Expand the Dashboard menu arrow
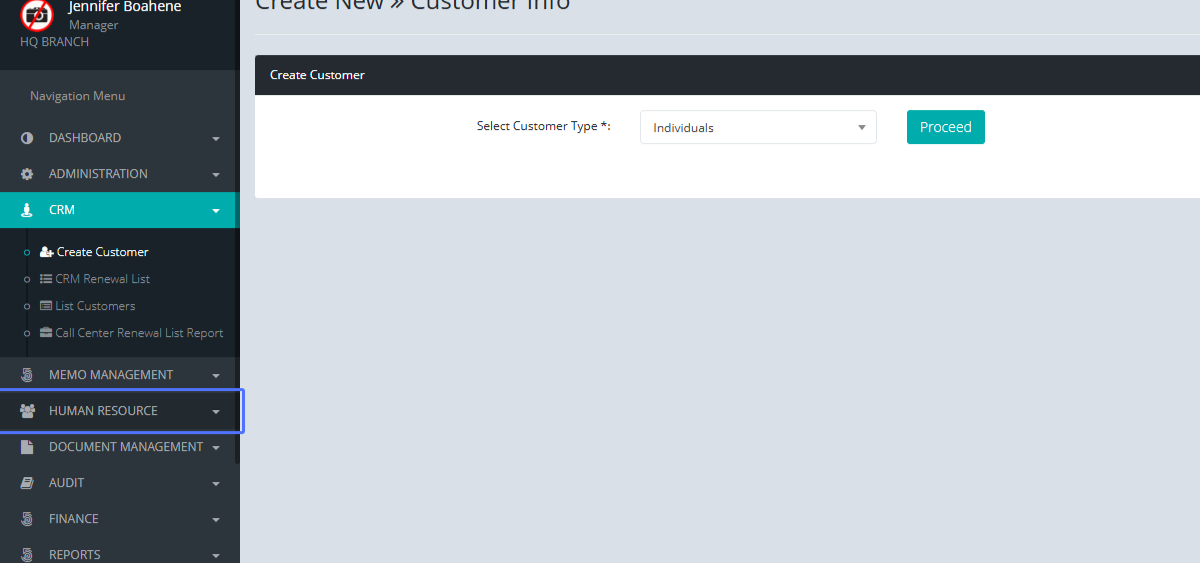The height and width of the screenshot is (563, 1200). coord(216,139)
